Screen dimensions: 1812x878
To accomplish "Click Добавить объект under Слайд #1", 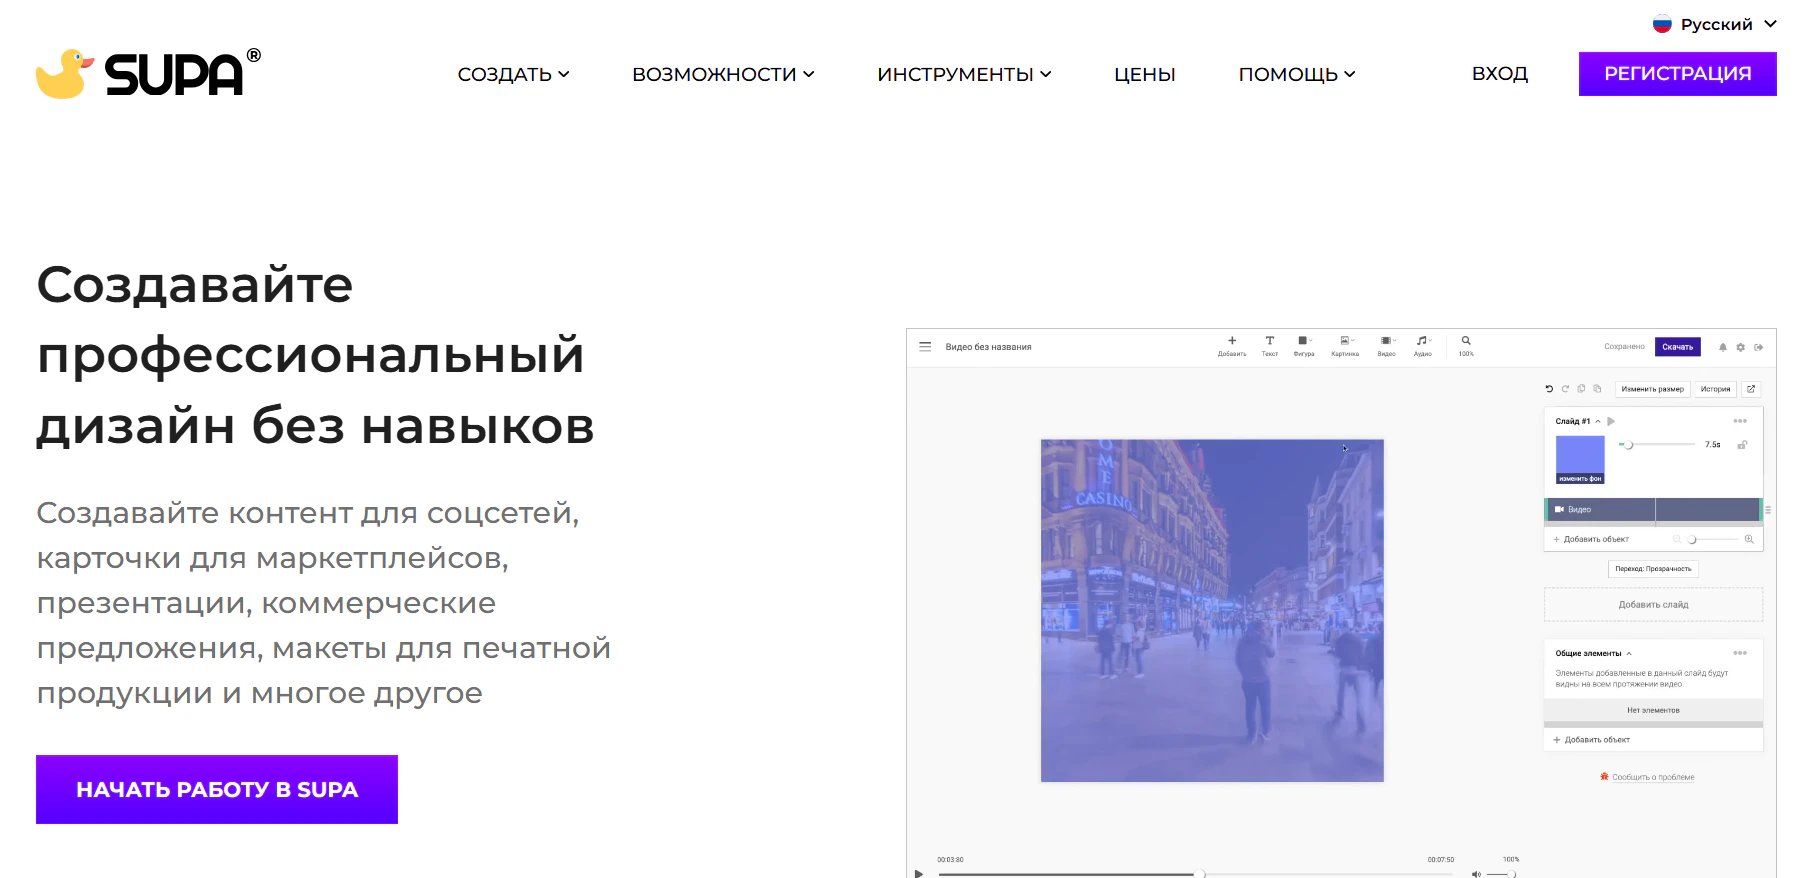I will click(1591, 539).
